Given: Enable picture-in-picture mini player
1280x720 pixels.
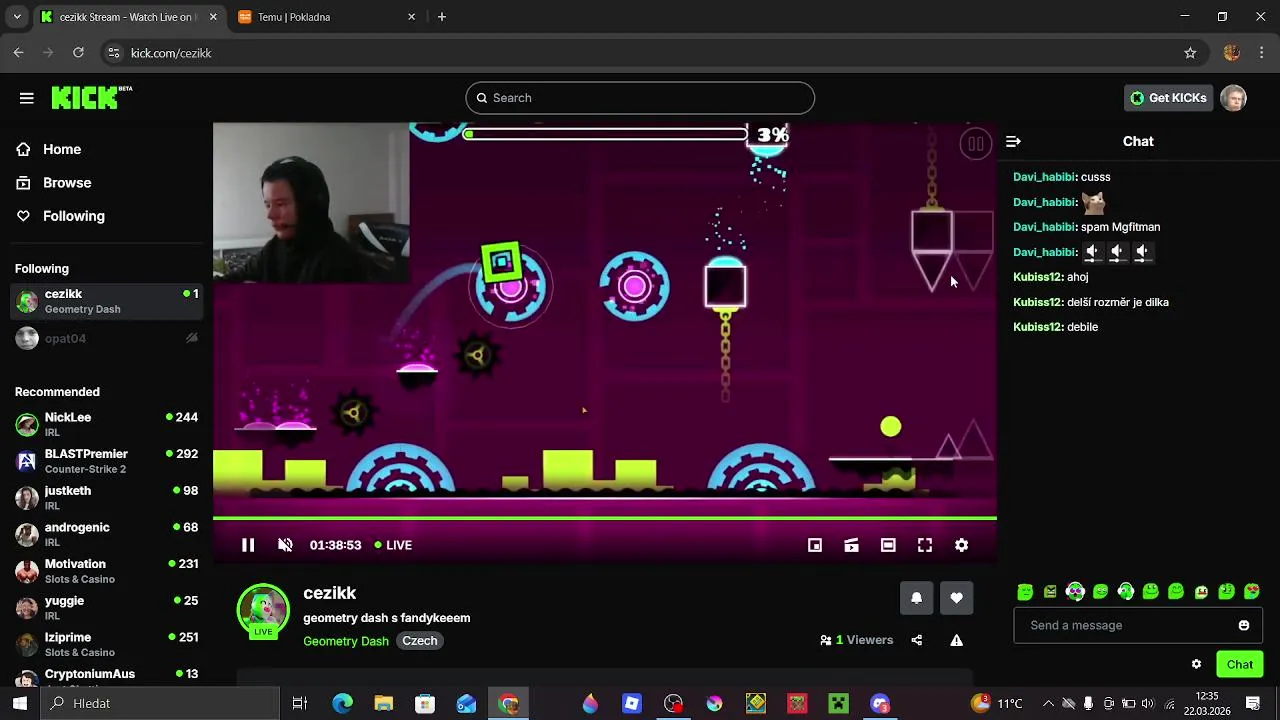Looking at the screenshot, I should 815,545.
